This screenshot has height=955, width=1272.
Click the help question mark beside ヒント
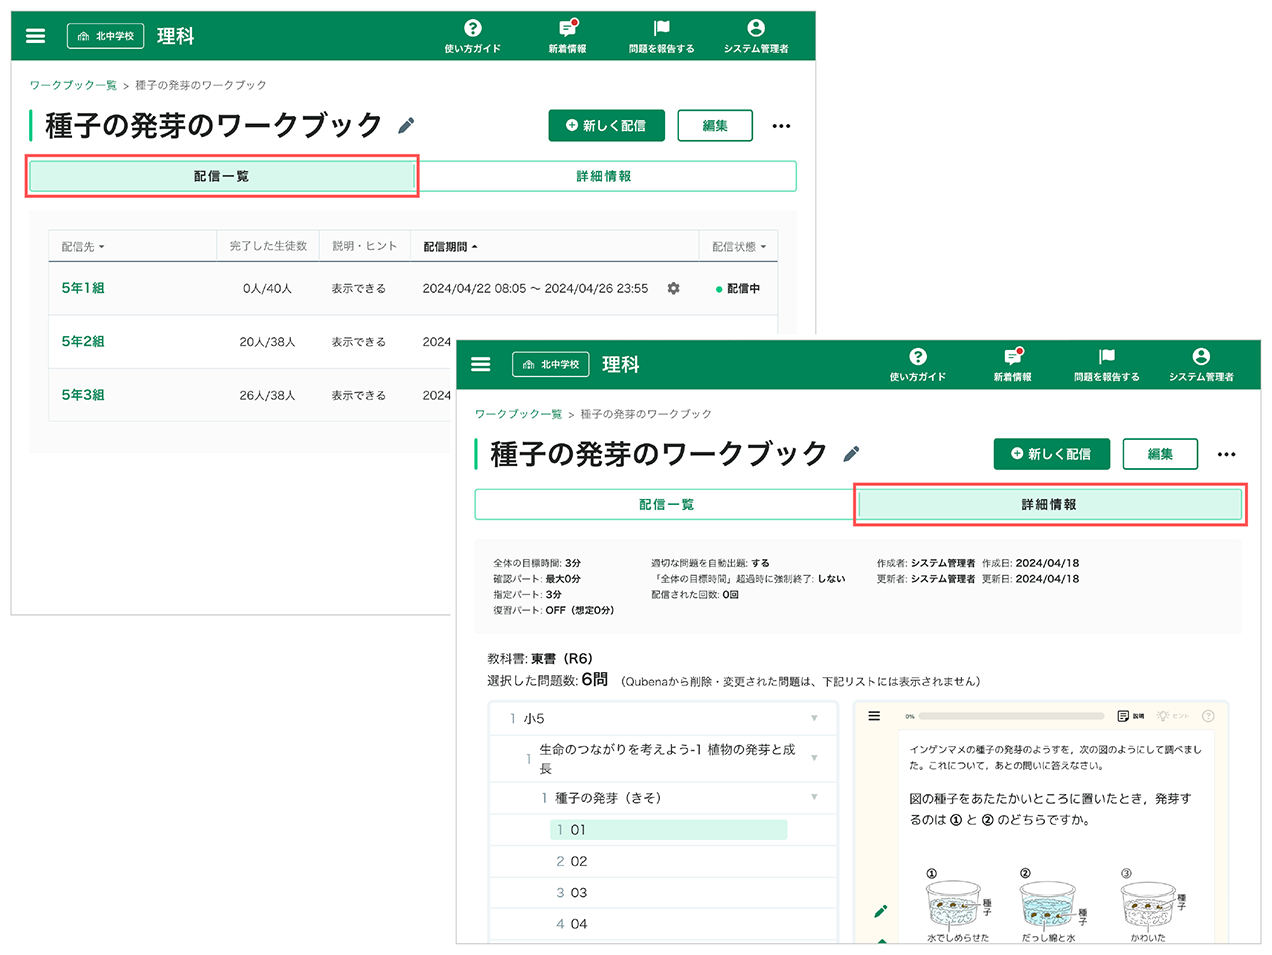point(1208,716)
